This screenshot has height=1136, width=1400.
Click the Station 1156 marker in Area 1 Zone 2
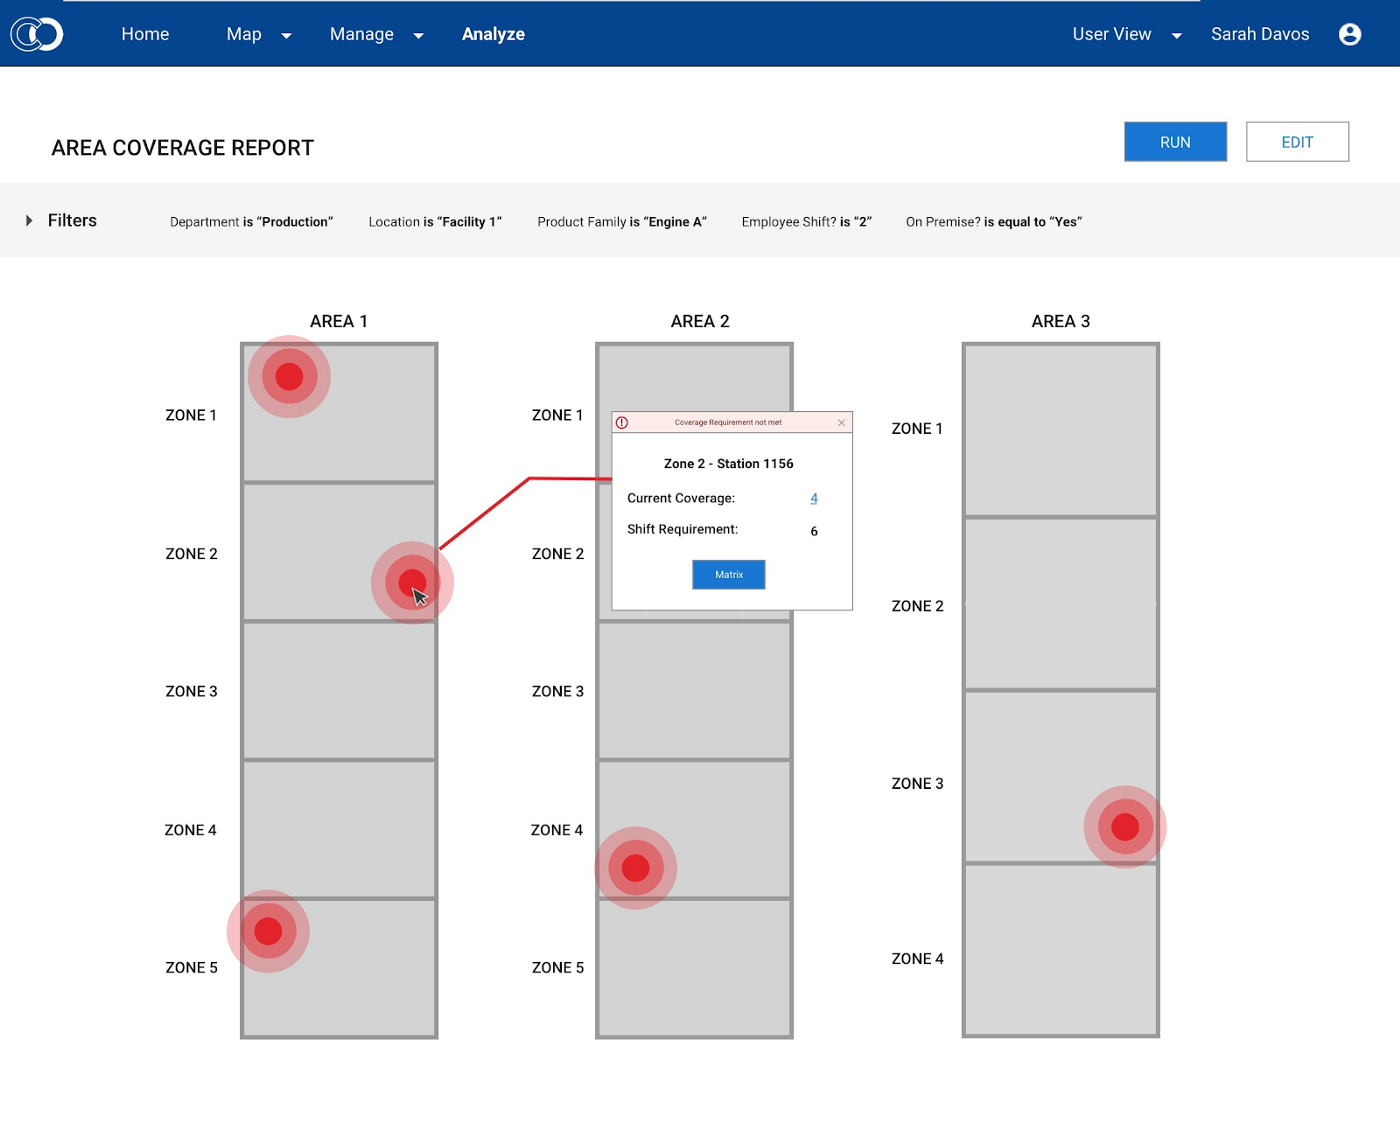[413, 581]
